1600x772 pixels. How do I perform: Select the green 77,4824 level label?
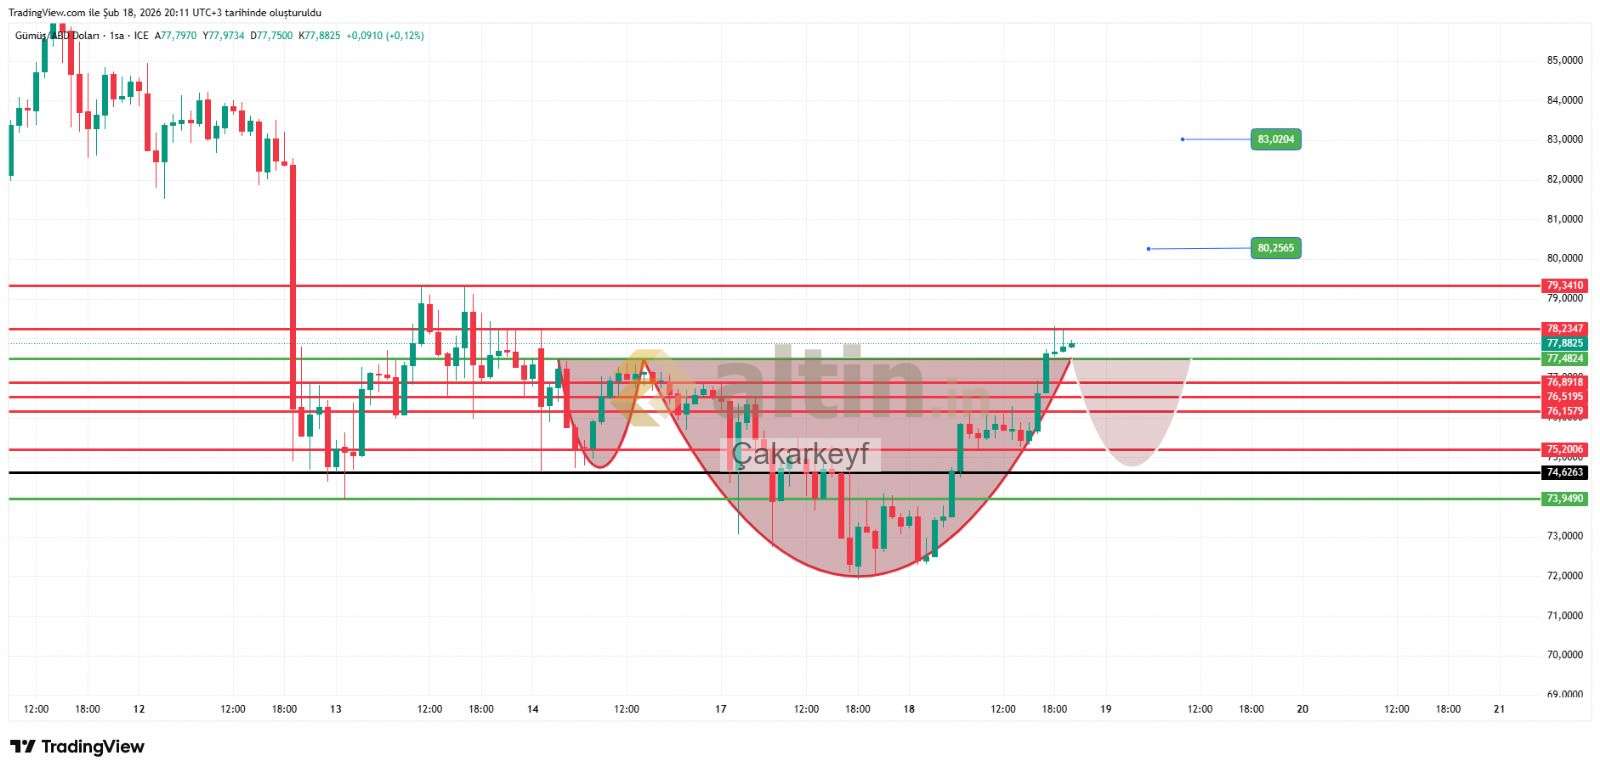click(x=1565, y=358)
